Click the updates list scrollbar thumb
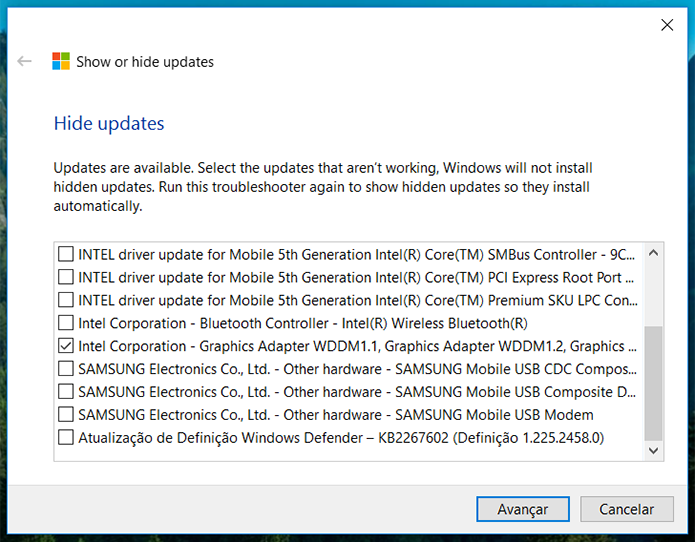This screenshot has height=542, width=695. coord(653,383)
